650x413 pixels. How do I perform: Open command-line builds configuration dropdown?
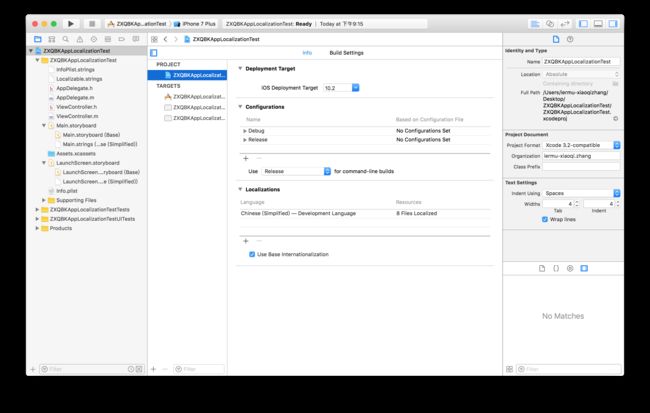click(296, 171)
